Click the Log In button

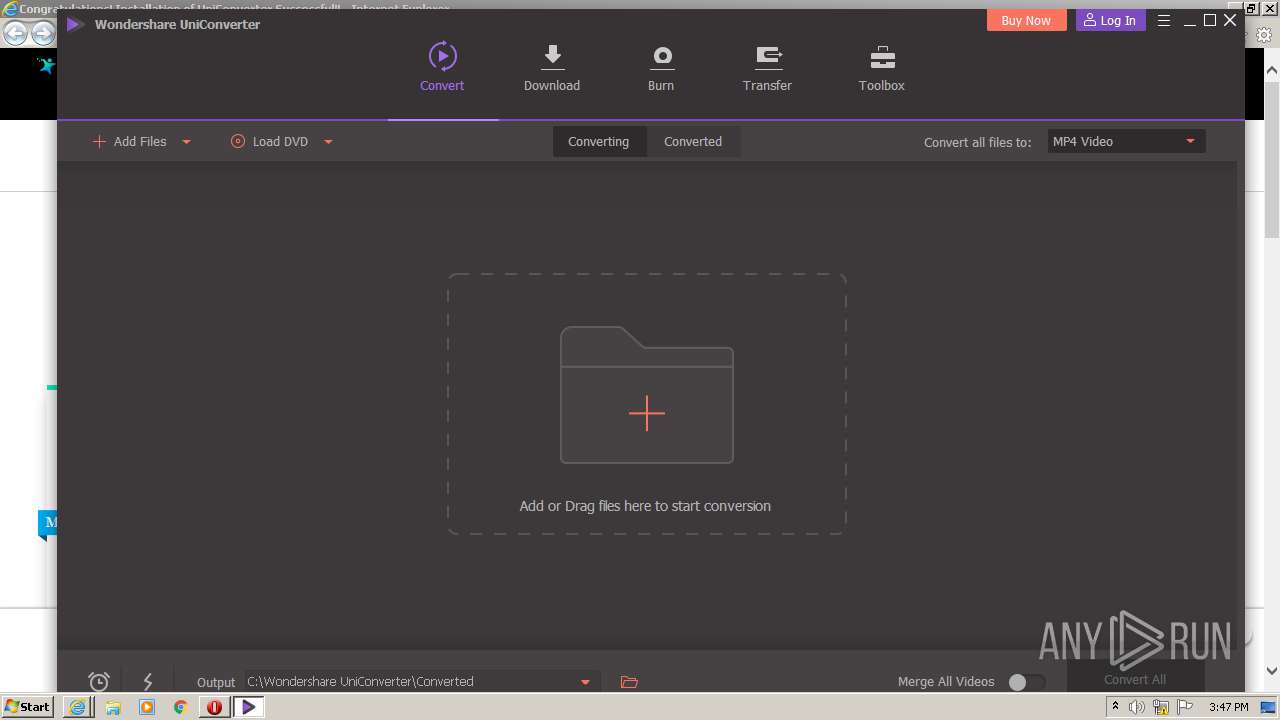(x=1110, y=20)
